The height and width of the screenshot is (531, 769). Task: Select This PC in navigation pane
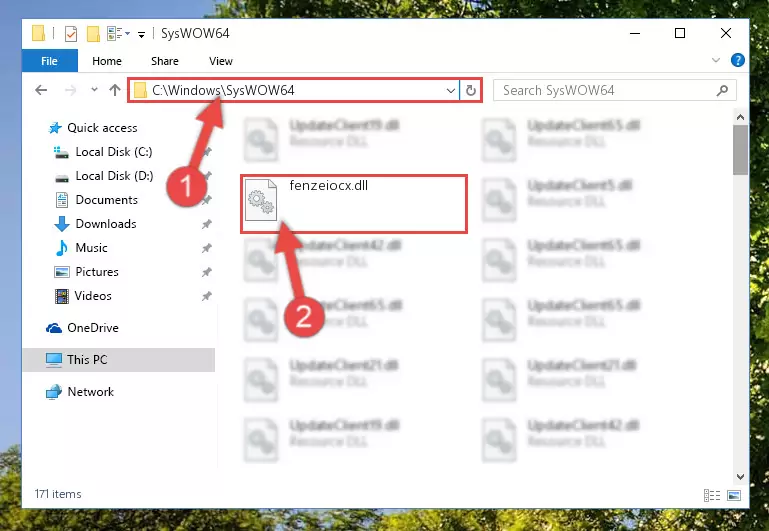(x=119, y=360)
